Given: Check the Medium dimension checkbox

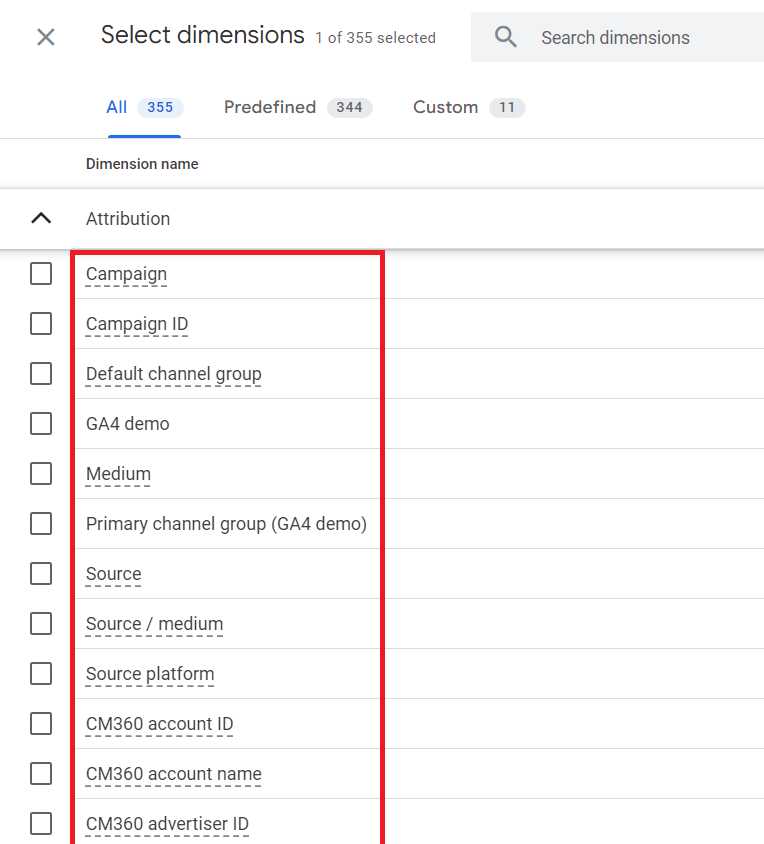Looking at the screenshot, I should [41, 474].
